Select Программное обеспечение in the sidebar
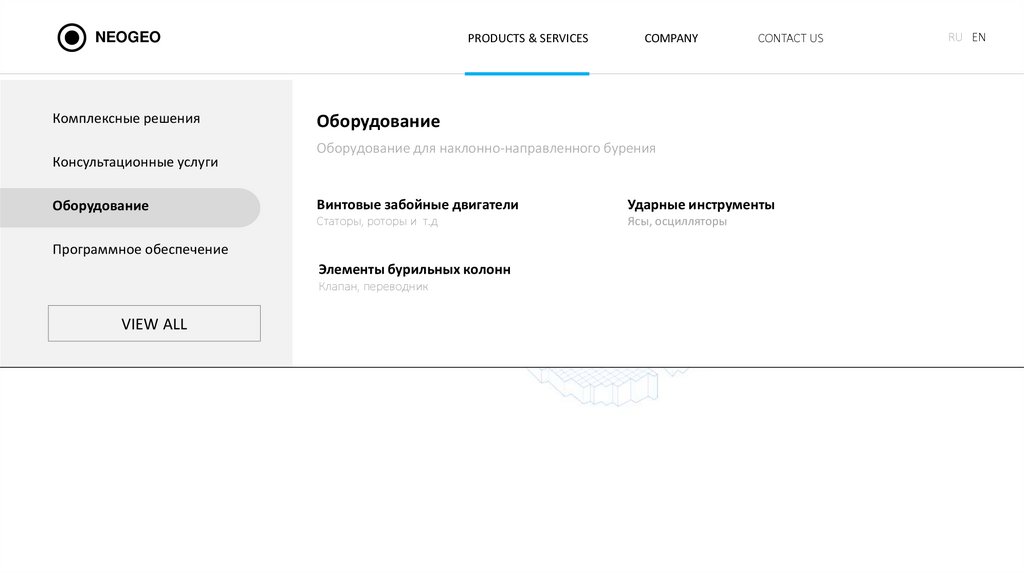This screenshot has height=574, width=1024. point(140,249)
